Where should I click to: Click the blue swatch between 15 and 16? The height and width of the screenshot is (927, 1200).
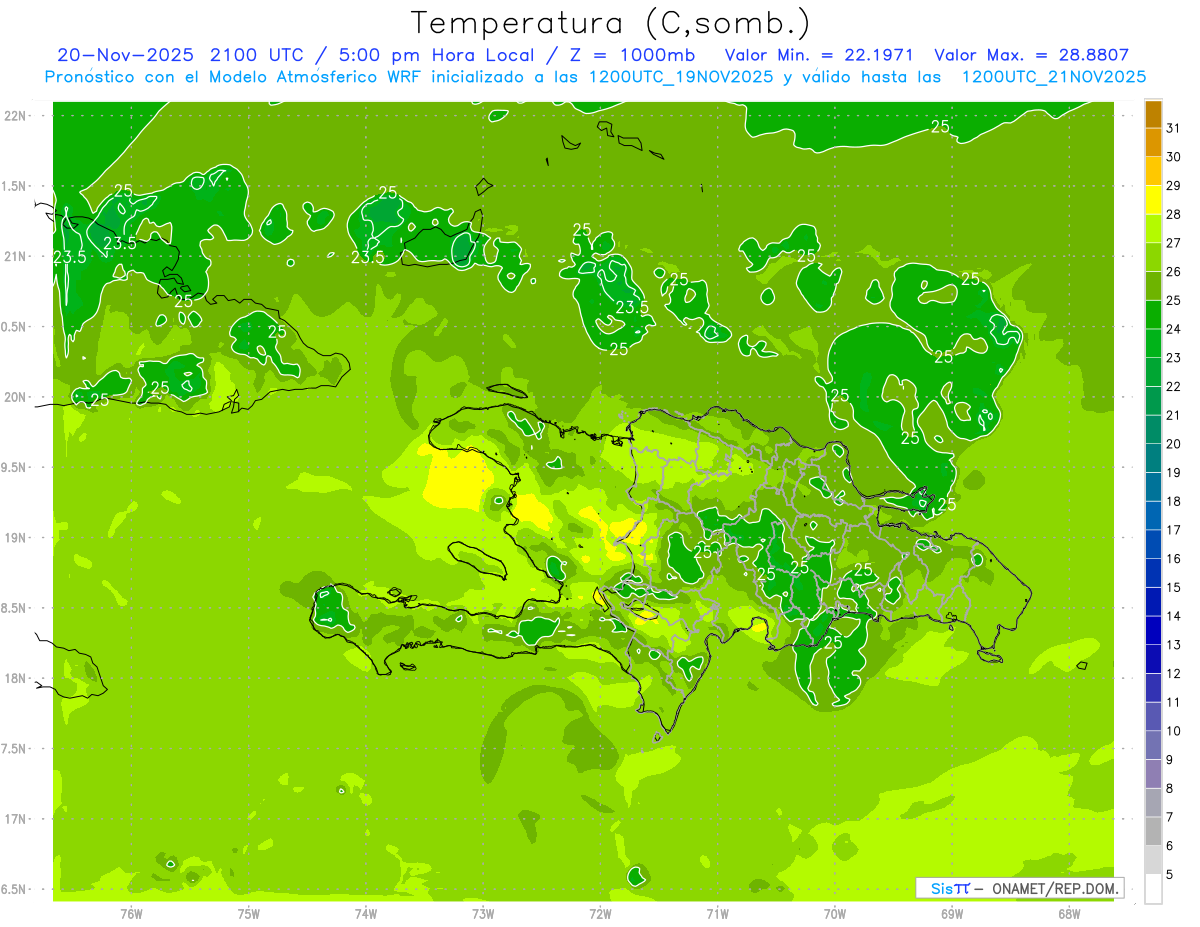tap(1153, 573)
